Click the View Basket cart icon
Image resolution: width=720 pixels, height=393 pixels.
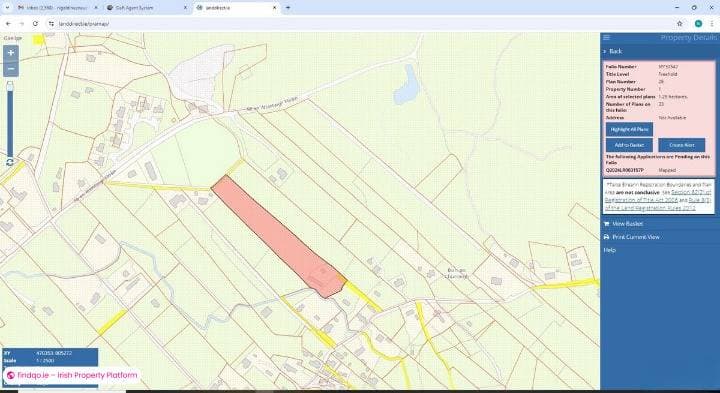(607, 224)
